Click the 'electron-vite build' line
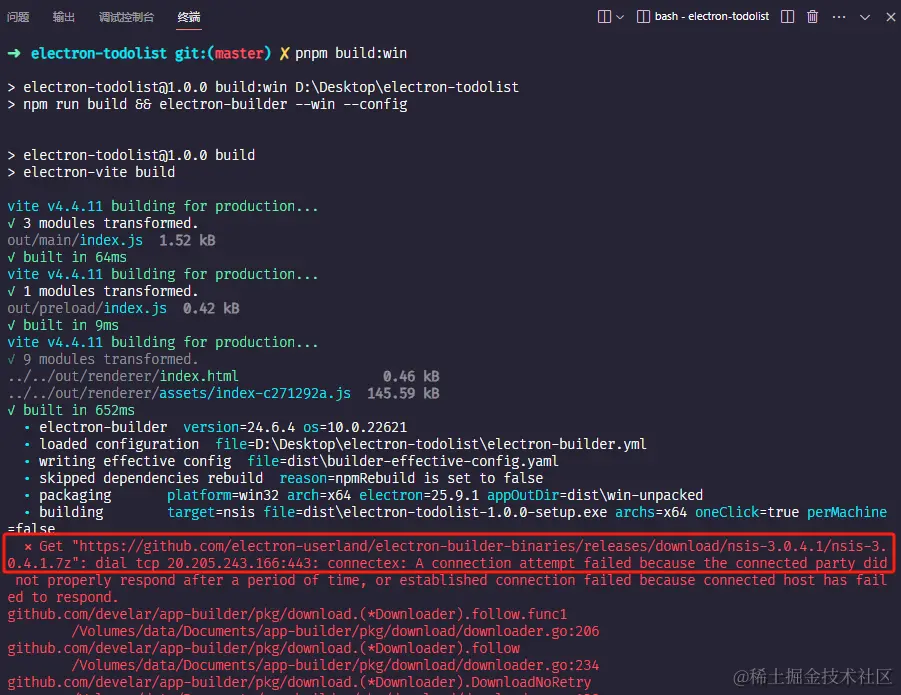This screenshot has height=695, width=901. click(99, 172)
